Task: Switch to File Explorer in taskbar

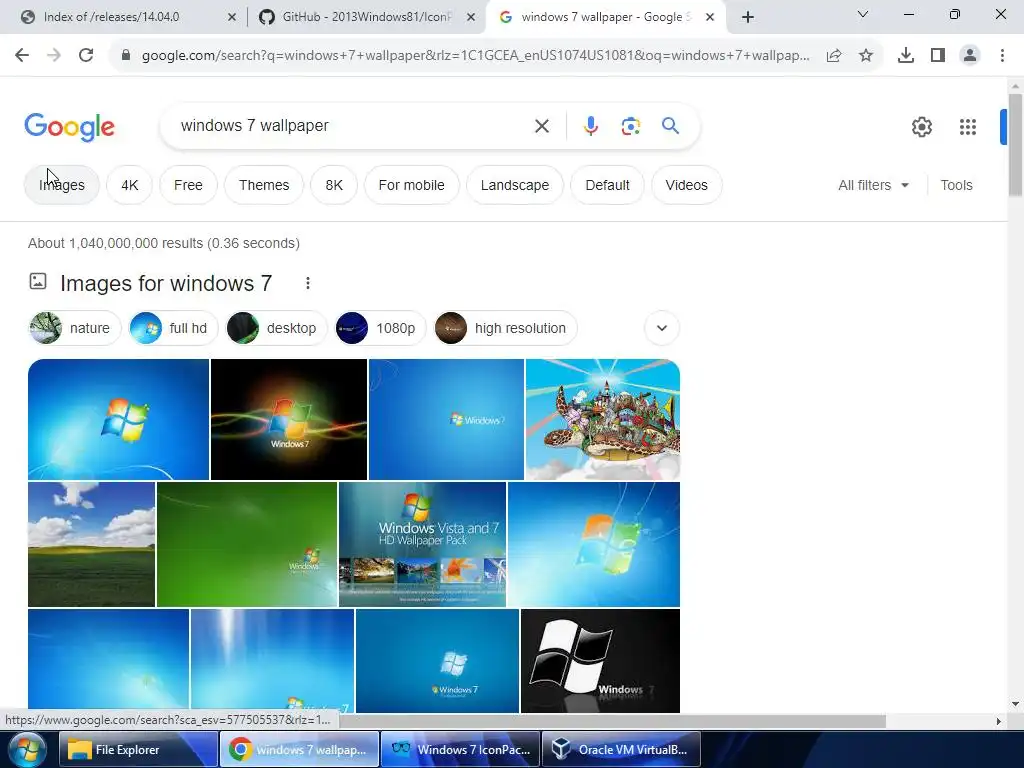Action: click(138, 750)
